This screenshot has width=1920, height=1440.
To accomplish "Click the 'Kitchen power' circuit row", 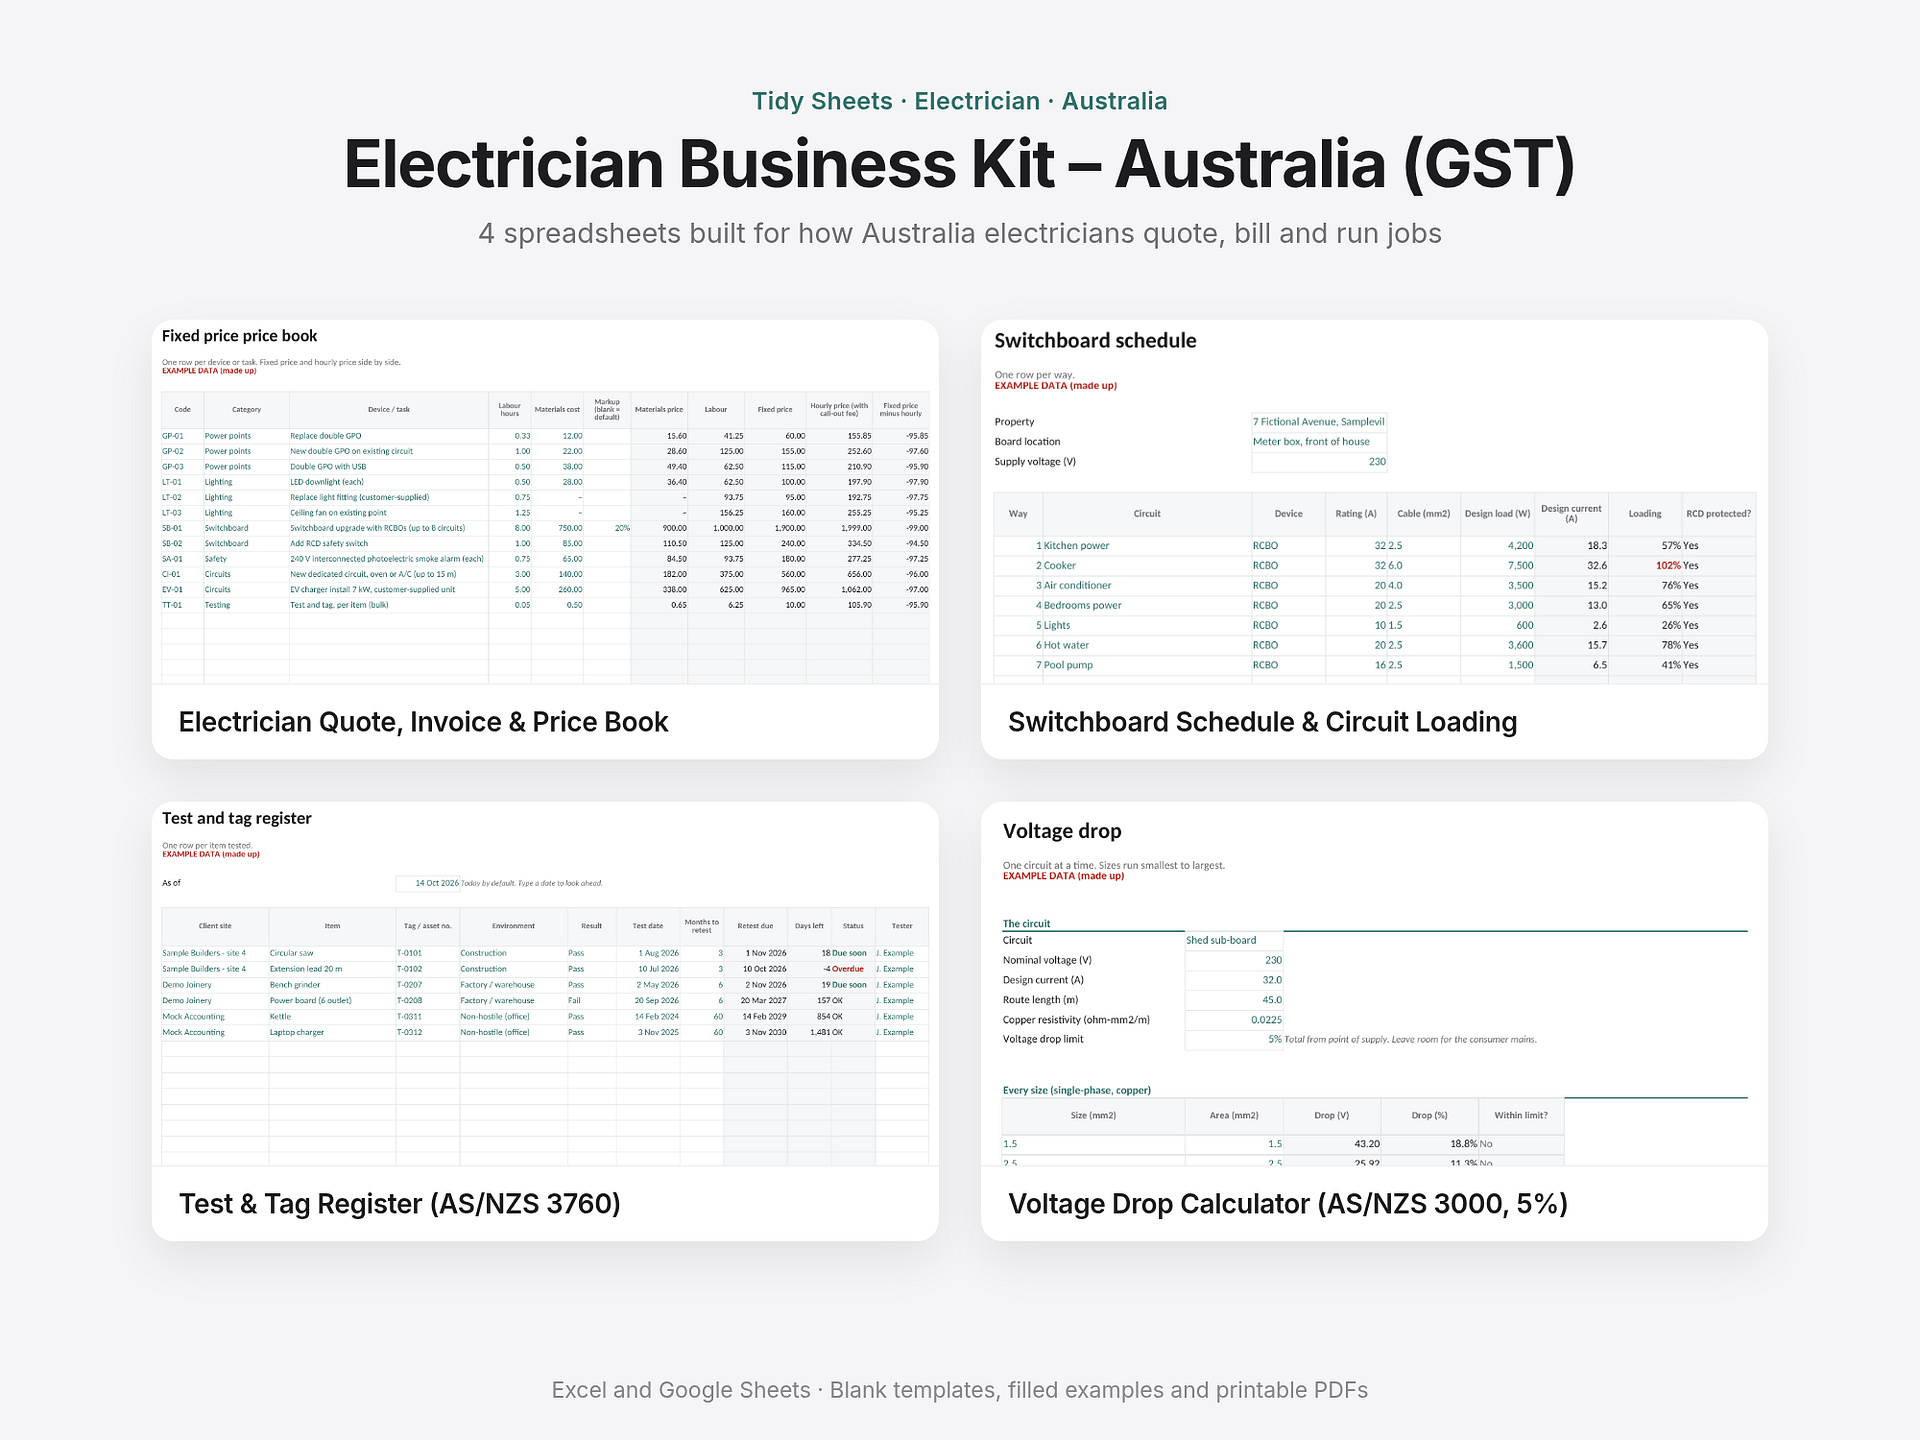I will (1375, 546).
